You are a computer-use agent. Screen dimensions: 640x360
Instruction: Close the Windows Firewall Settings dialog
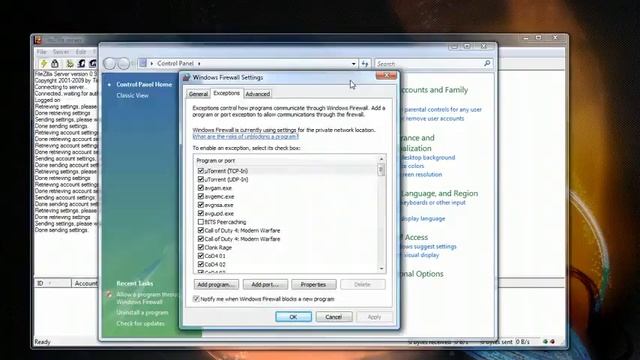386,76
